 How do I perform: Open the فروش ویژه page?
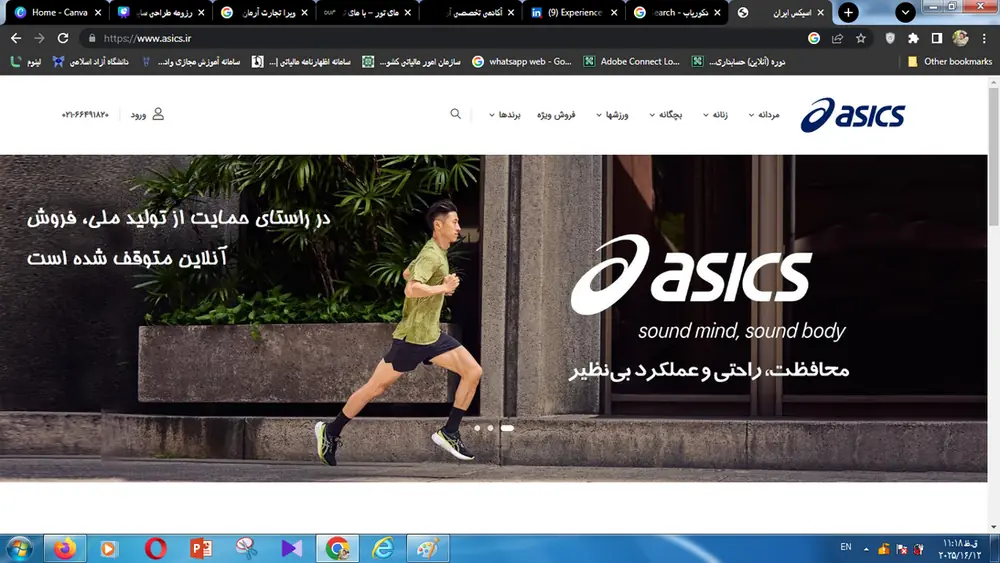pyautogui.click(x=556, y=114)
